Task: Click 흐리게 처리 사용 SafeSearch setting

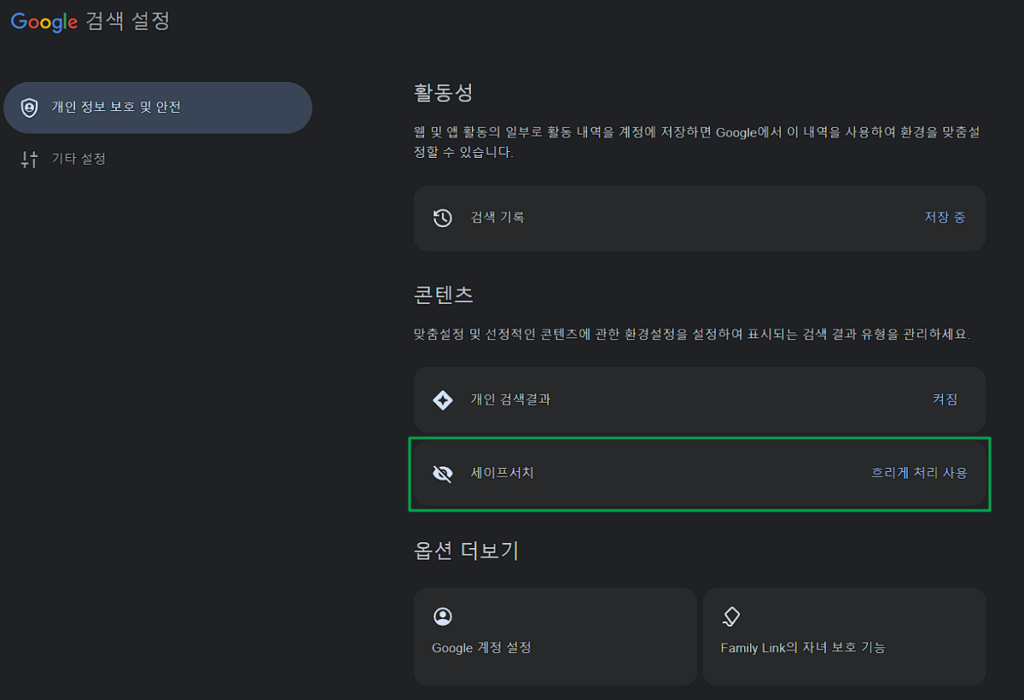Action: tap(919, 473)
